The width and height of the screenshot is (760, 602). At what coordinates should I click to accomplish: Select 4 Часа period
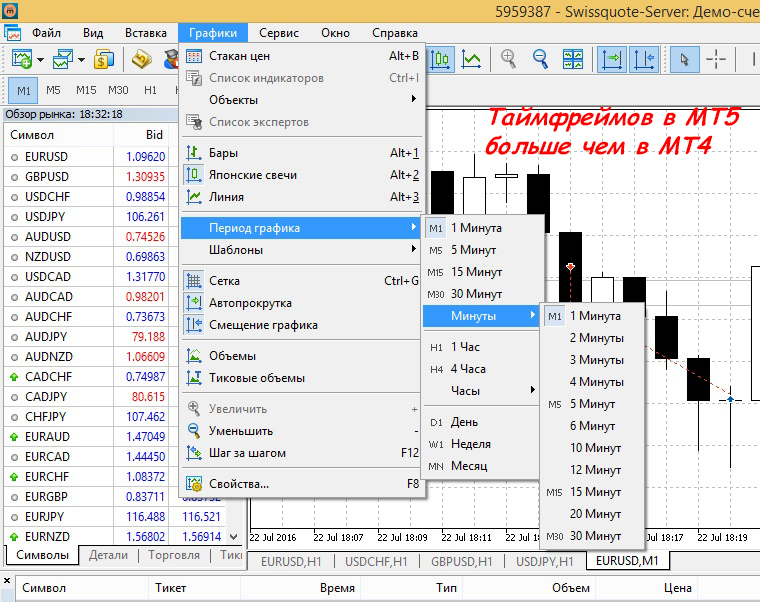click(x=482, y=369)
